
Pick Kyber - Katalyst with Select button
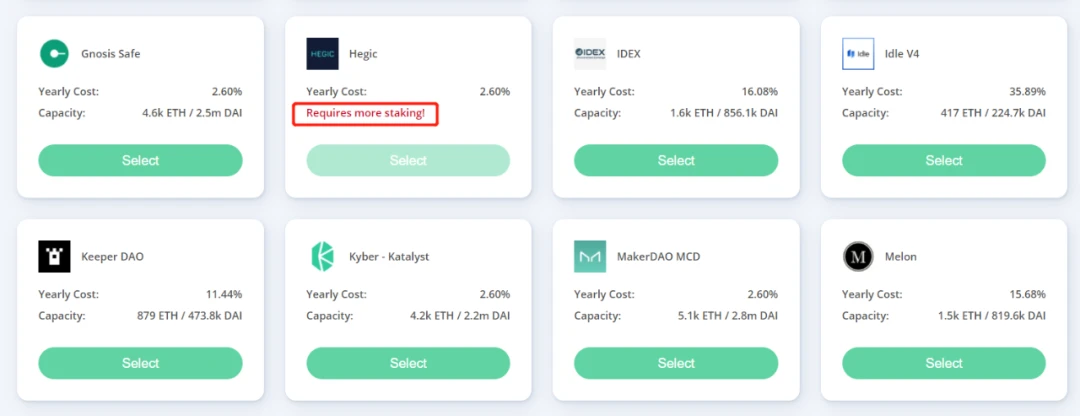408,363
